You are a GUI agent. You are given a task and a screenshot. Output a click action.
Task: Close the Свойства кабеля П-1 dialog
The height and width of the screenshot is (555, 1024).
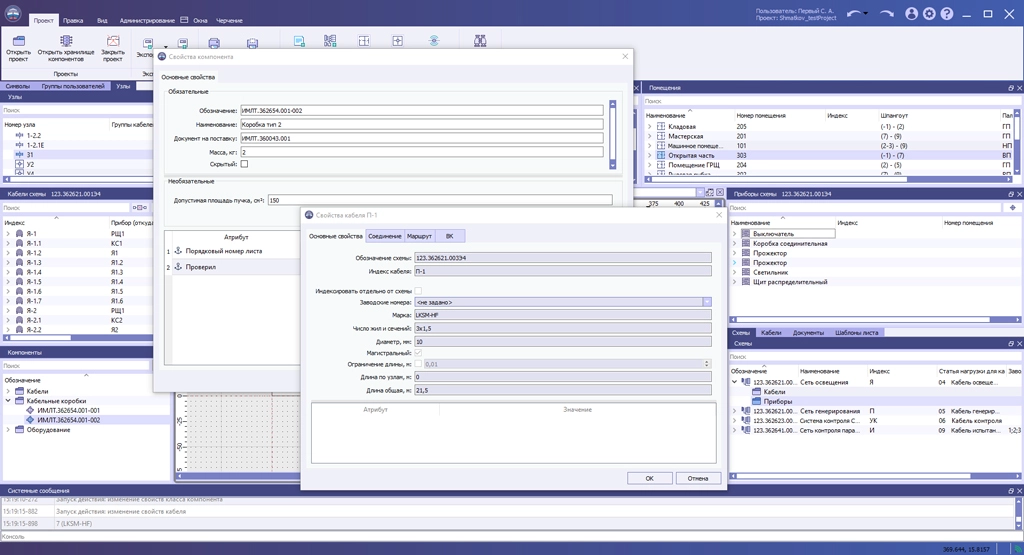(719, 215)
